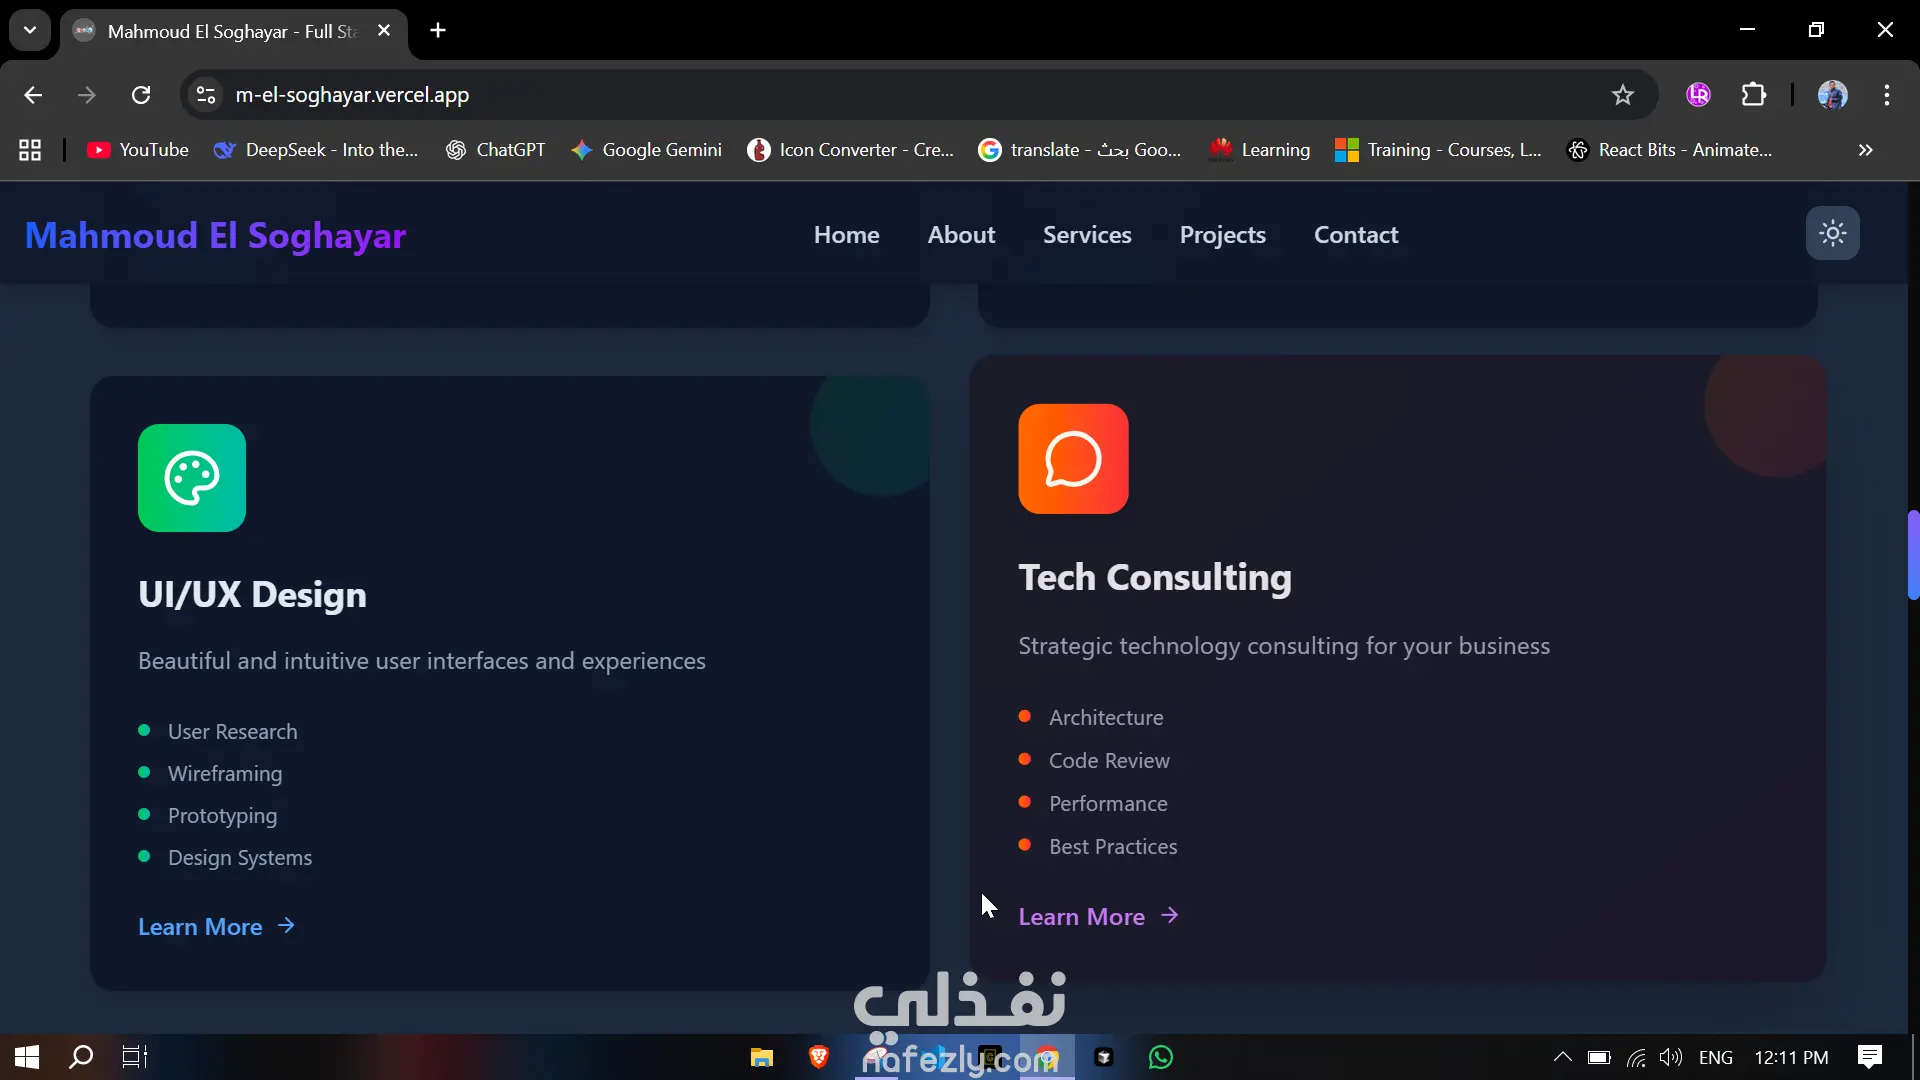Viewport: 1920px width, 1080px height.
Task: Show hidden system tray icons
Action: pos(1562,1057)
